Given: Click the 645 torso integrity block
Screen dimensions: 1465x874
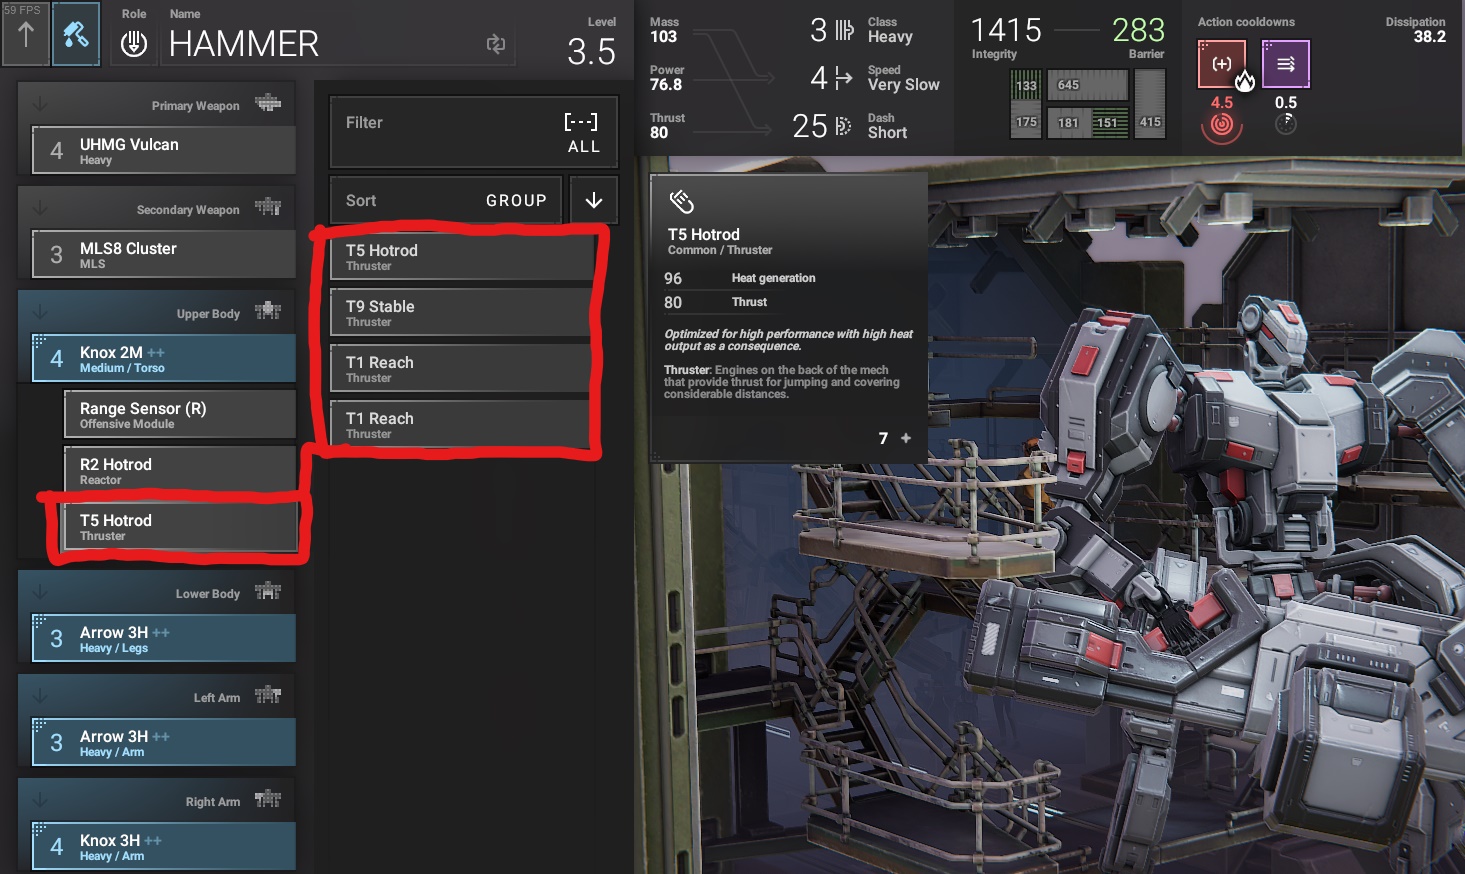Looking at the screenshot, I should tap(1088, 85).
